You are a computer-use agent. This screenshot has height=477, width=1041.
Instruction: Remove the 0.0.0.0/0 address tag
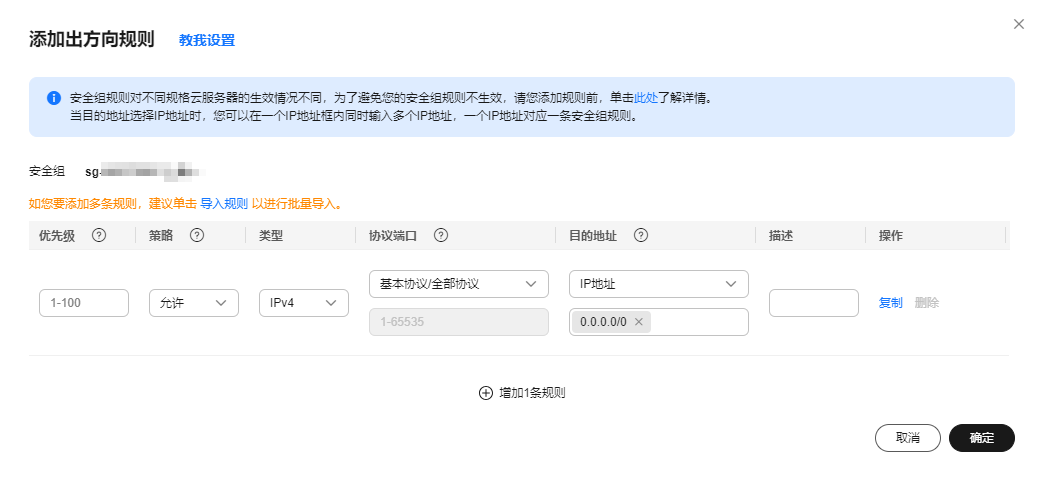pyautogui.click(x=639, y=322)
